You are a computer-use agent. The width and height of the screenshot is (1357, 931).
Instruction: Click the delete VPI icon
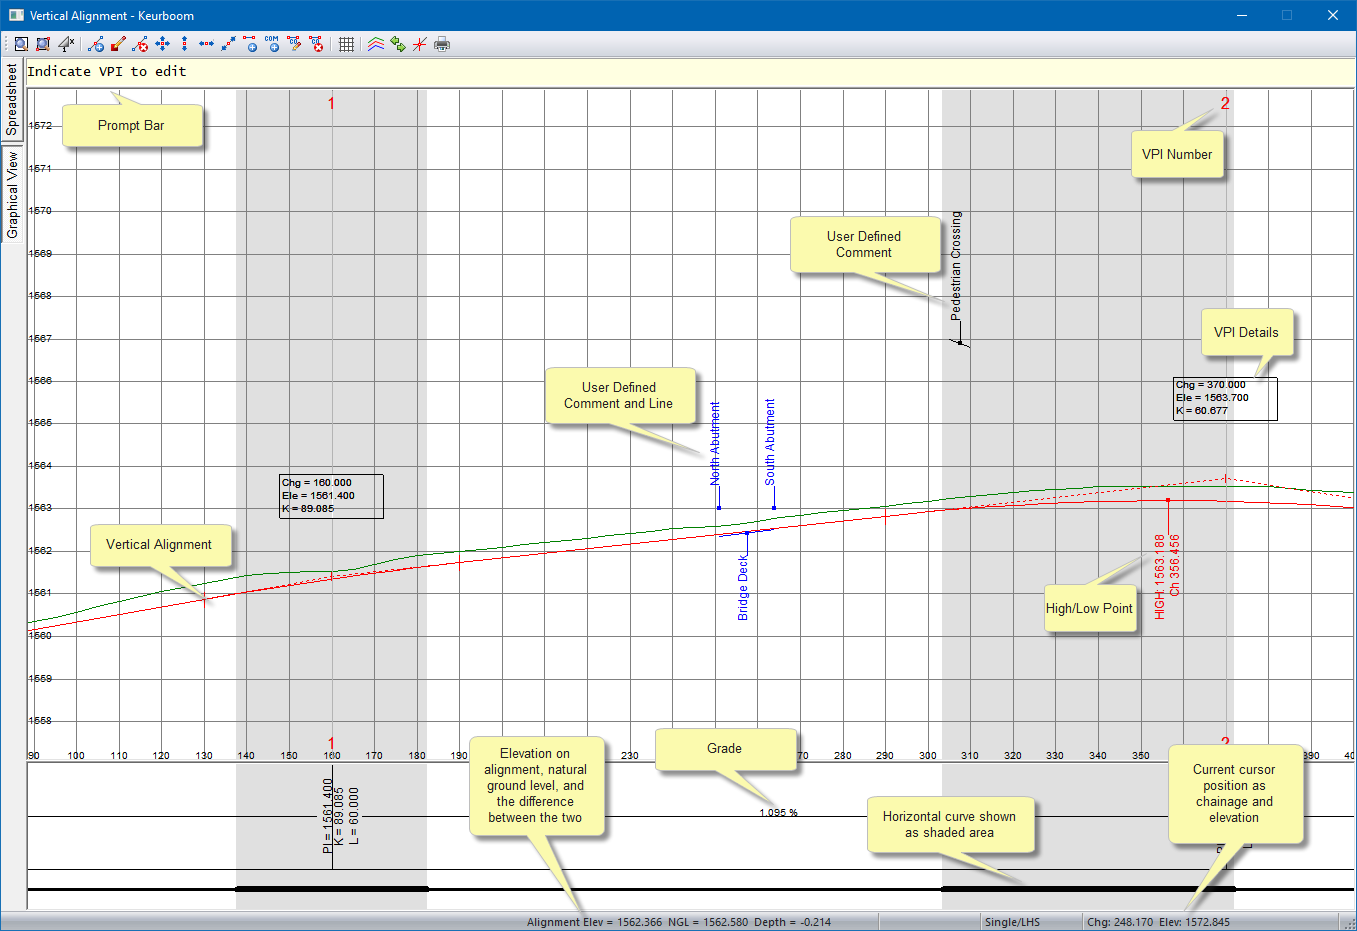[x=140, y=44]
